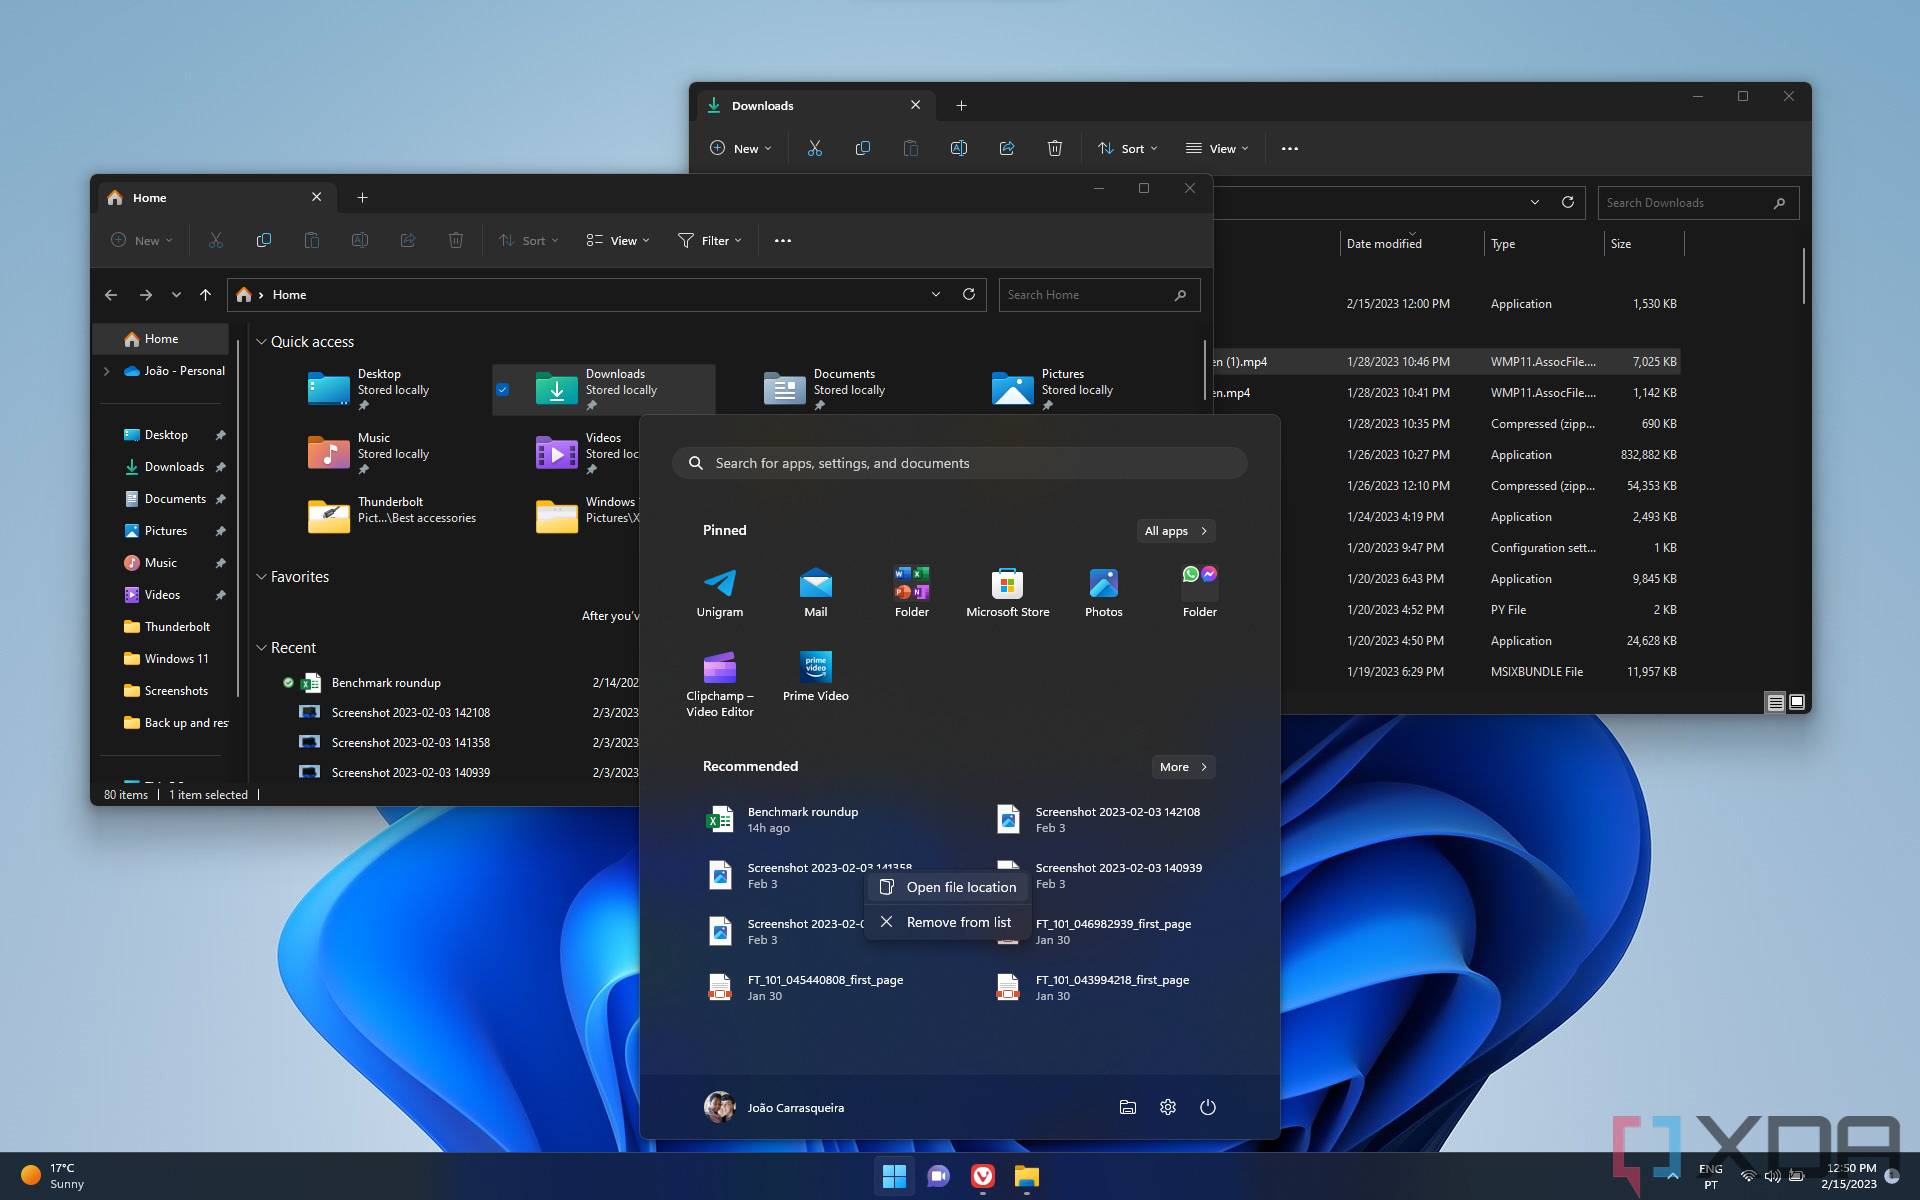Open Filter dropdown in Home window
This screenshot has width=1920, height=1200.
(710, 240)
